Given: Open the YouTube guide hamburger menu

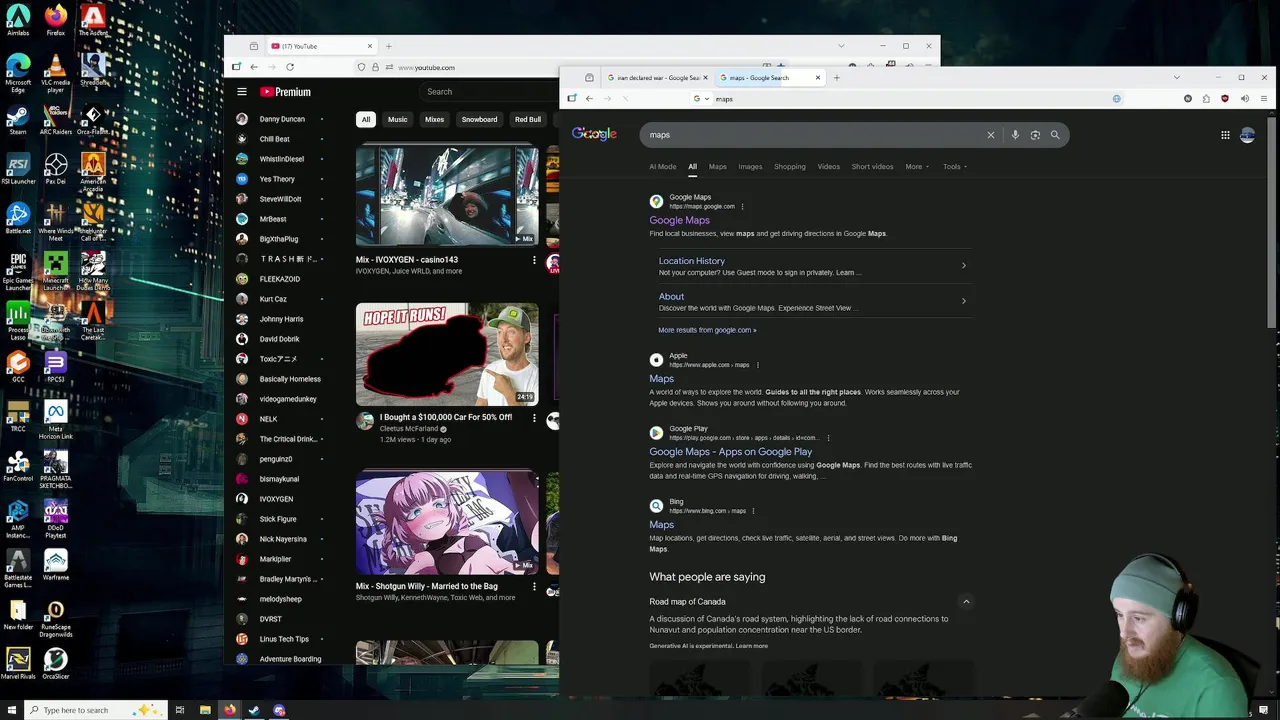Looking at the screenshot, I should [x=242, y=91].
